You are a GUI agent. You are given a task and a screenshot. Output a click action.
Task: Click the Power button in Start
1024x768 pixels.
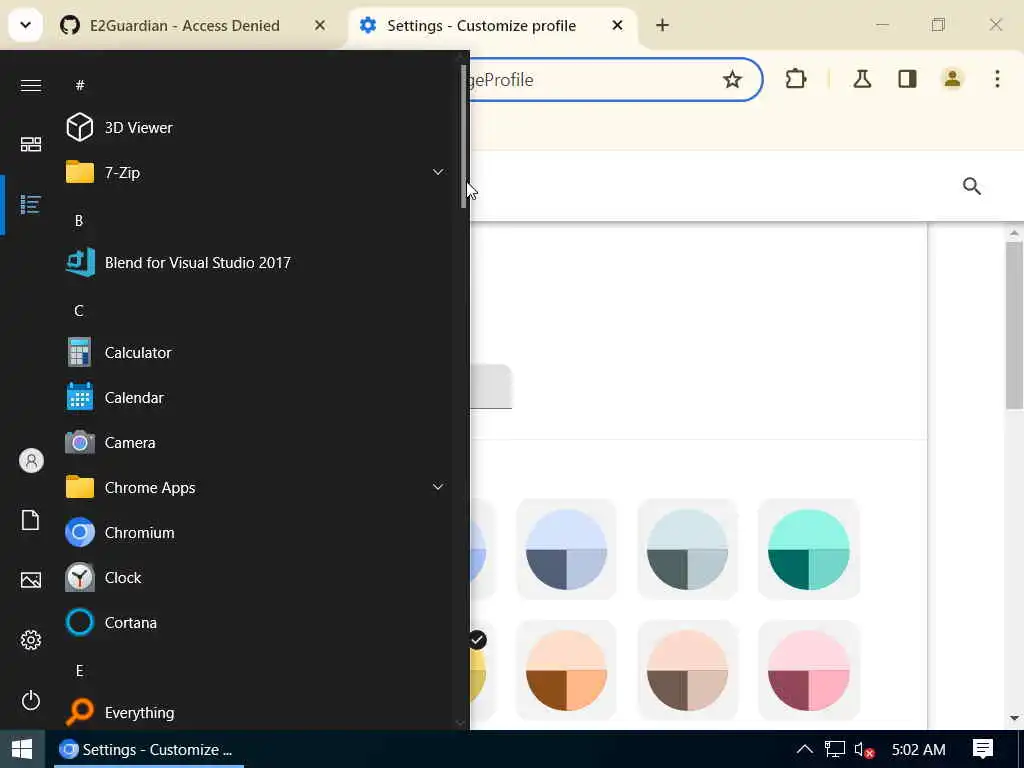[31, 701]
